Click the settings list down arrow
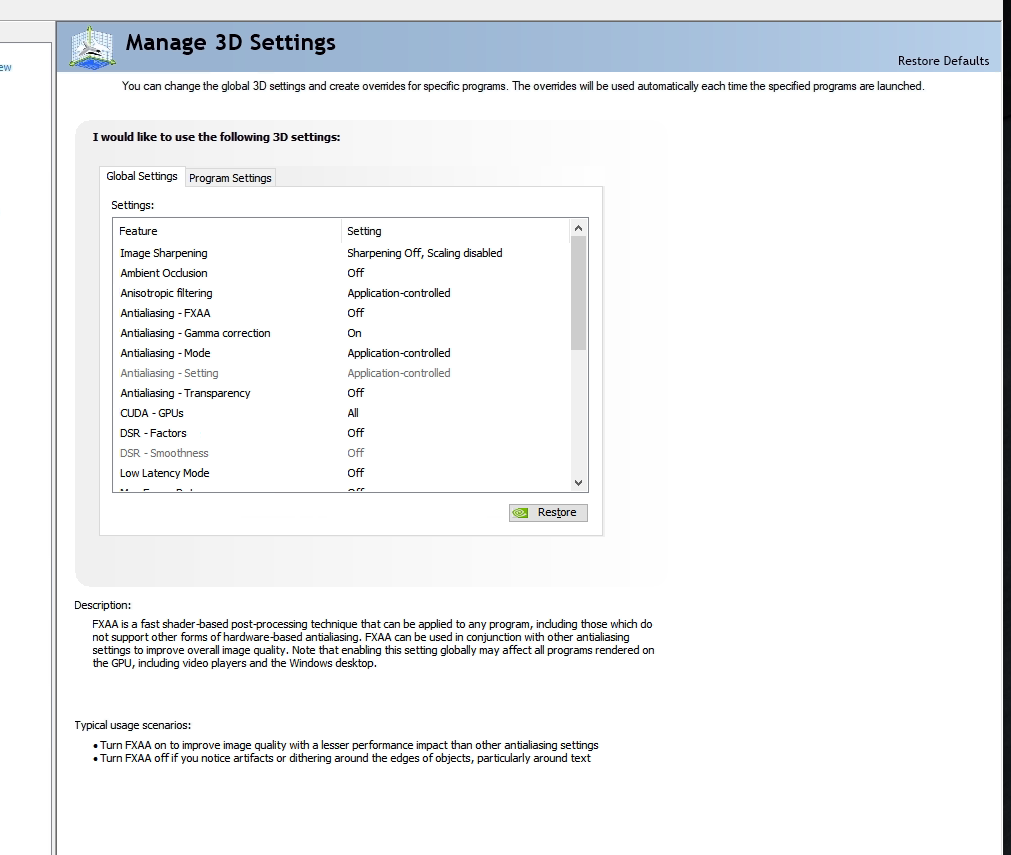 click(578, 483)
